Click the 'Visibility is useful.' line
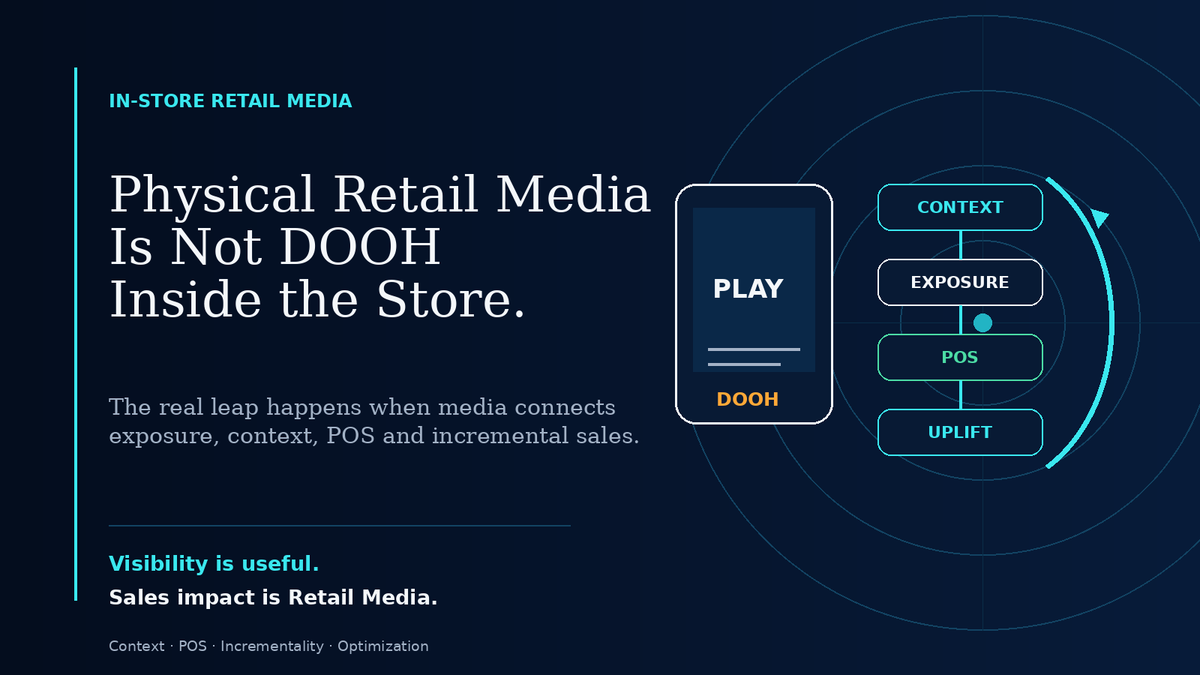The height and width of the screenshot is (675, 1200). point(214,564)
